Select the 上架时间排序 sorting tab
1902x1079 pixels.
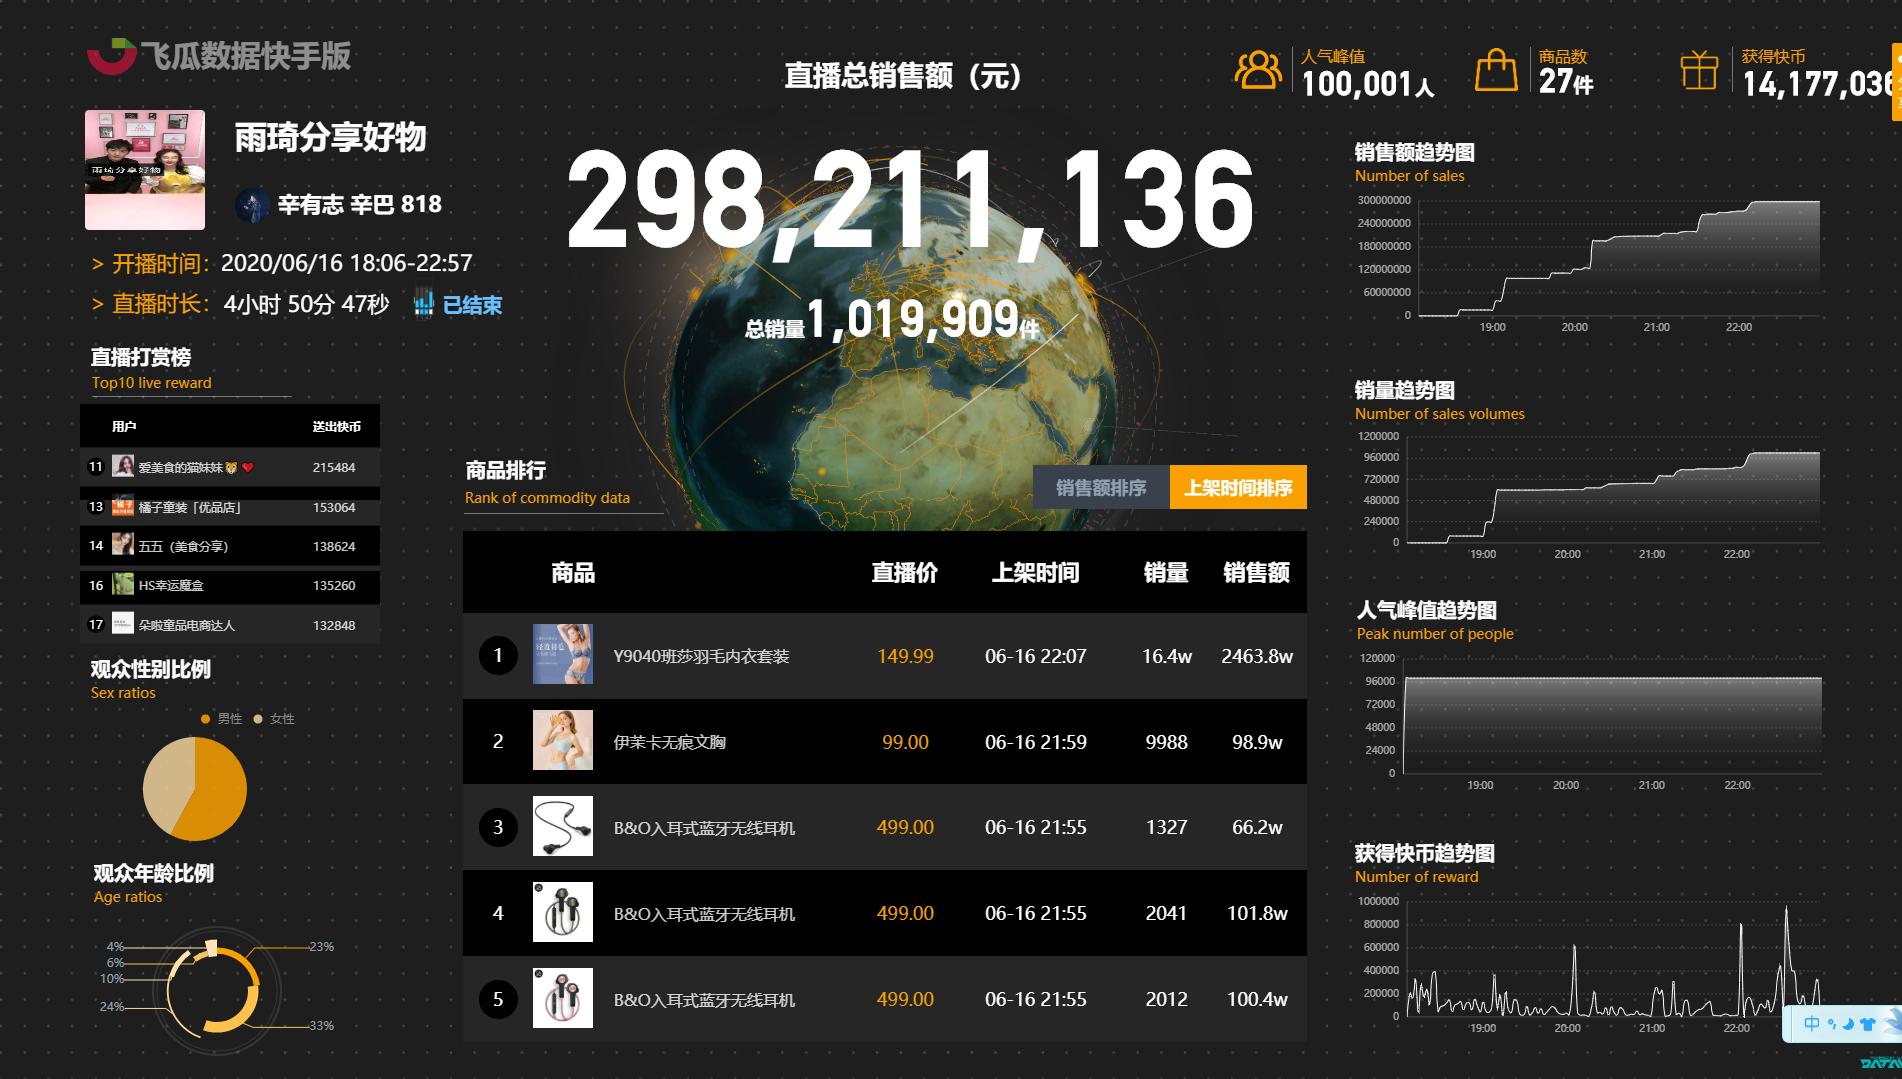click(1237, 488)
